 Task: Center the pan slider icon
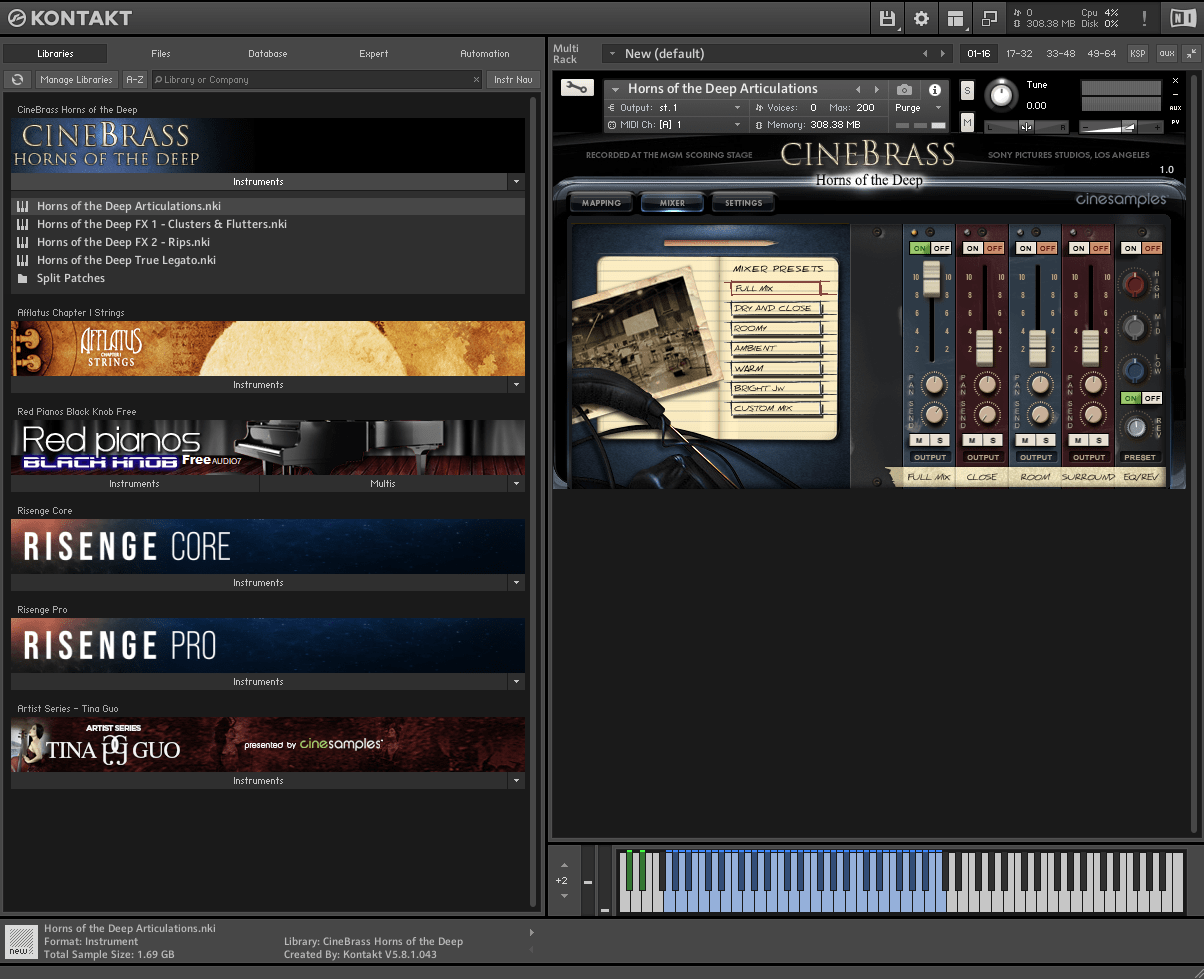coord(1027,127)
